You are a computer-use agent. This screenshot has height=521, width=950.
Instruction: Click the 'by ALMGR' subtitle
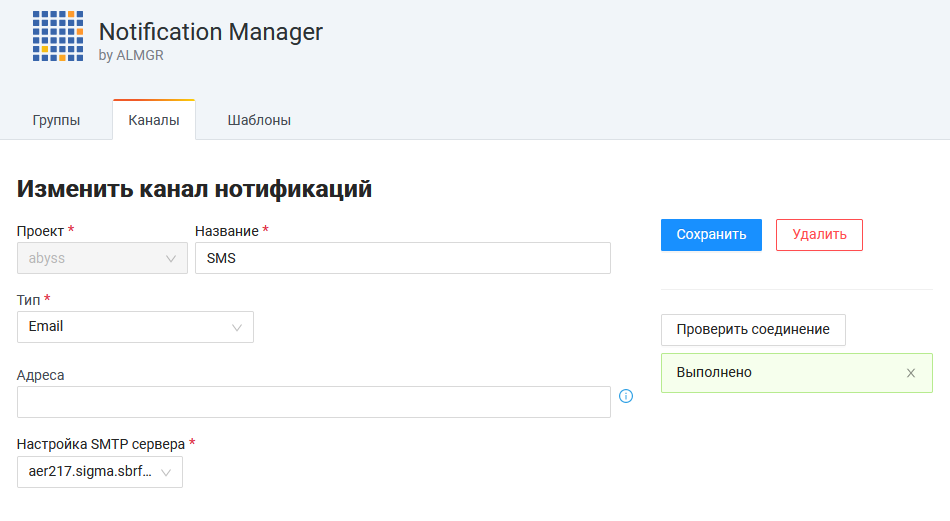tap(131, 55)
